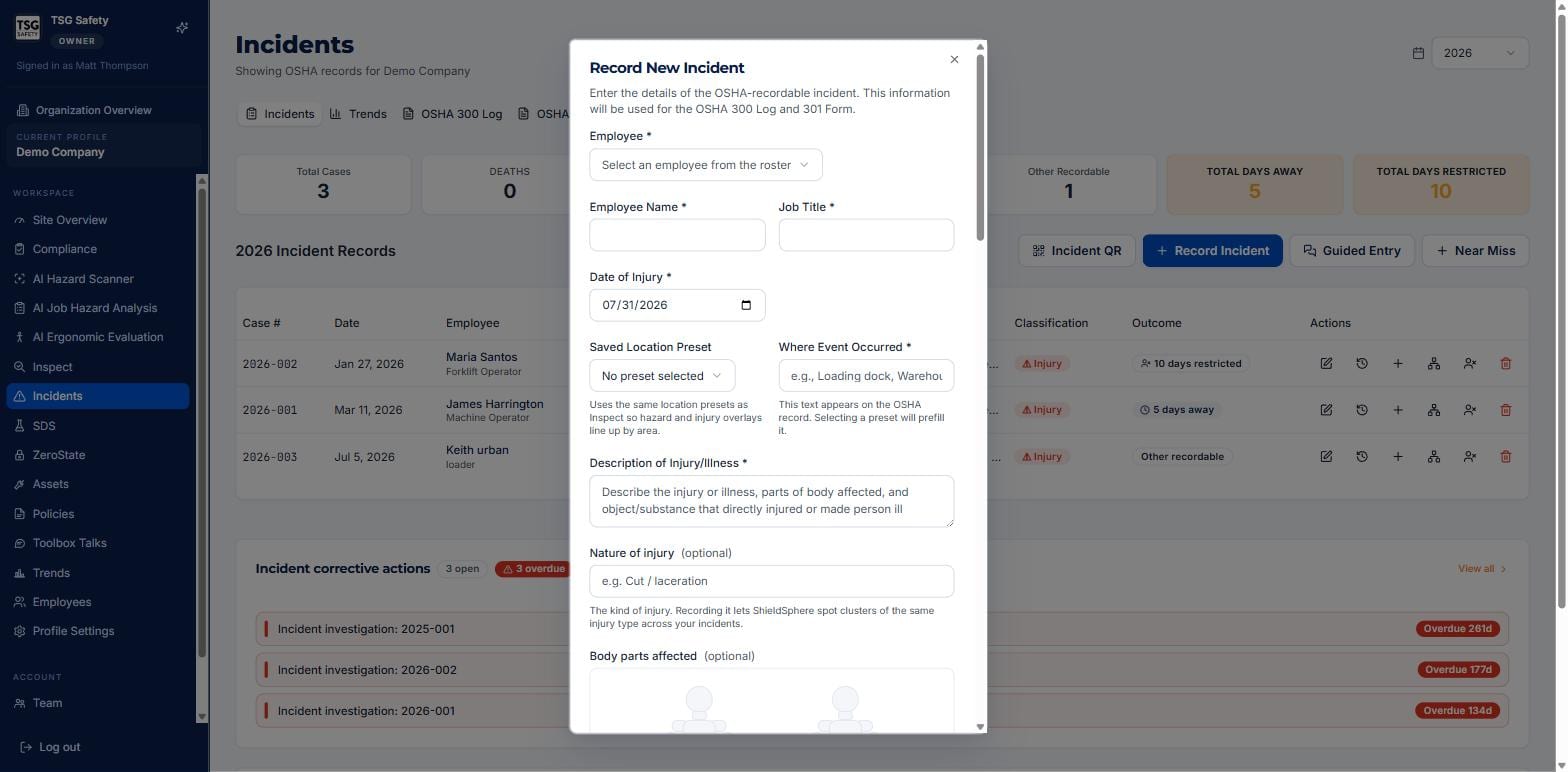Click the Incident QR button
This screenshot has height=772, width=1568.
(x=1076, y=251)
